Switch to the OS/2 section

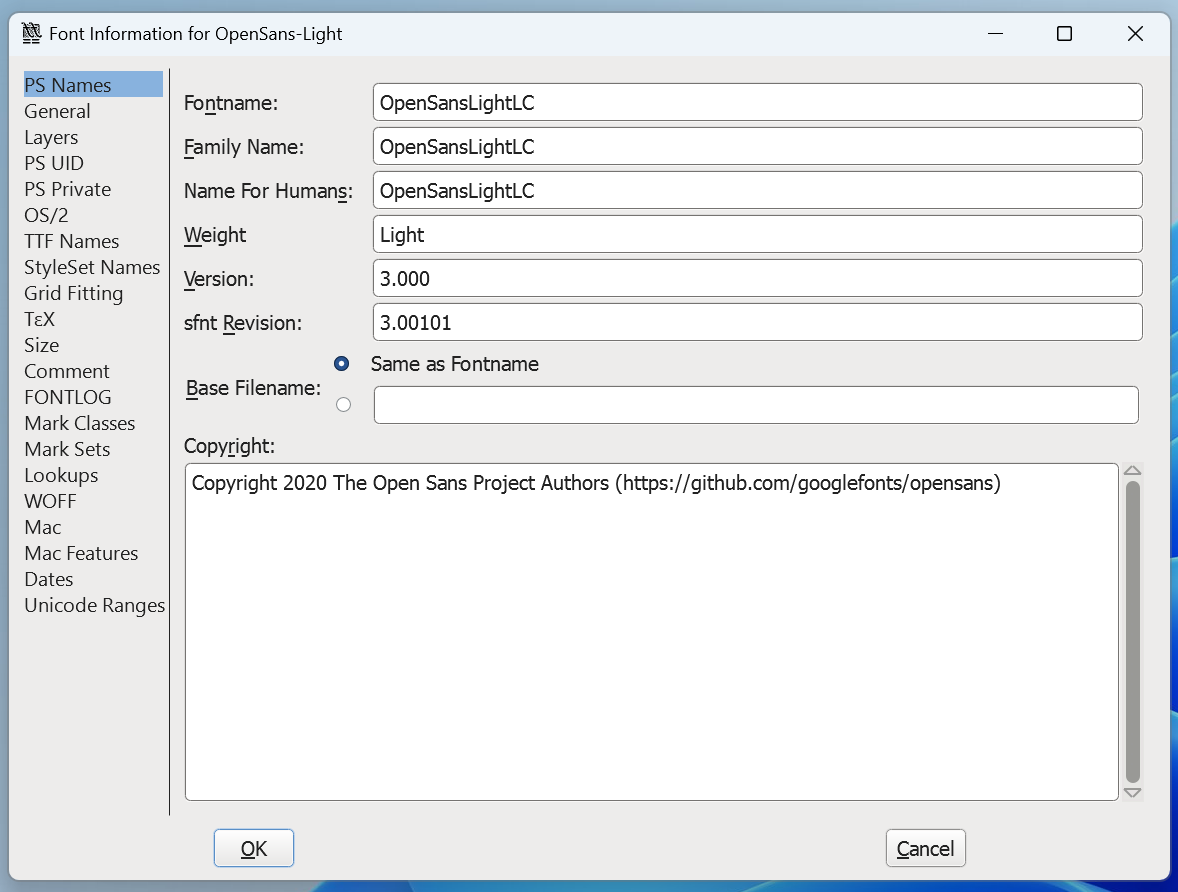[x=46, y=215]
